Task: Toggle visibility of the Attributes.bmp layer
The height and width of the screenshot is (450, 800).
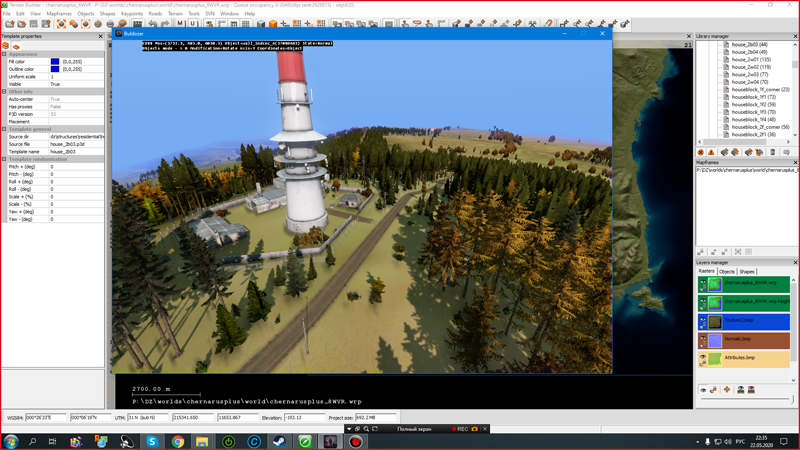Action: tap(703, 359)
